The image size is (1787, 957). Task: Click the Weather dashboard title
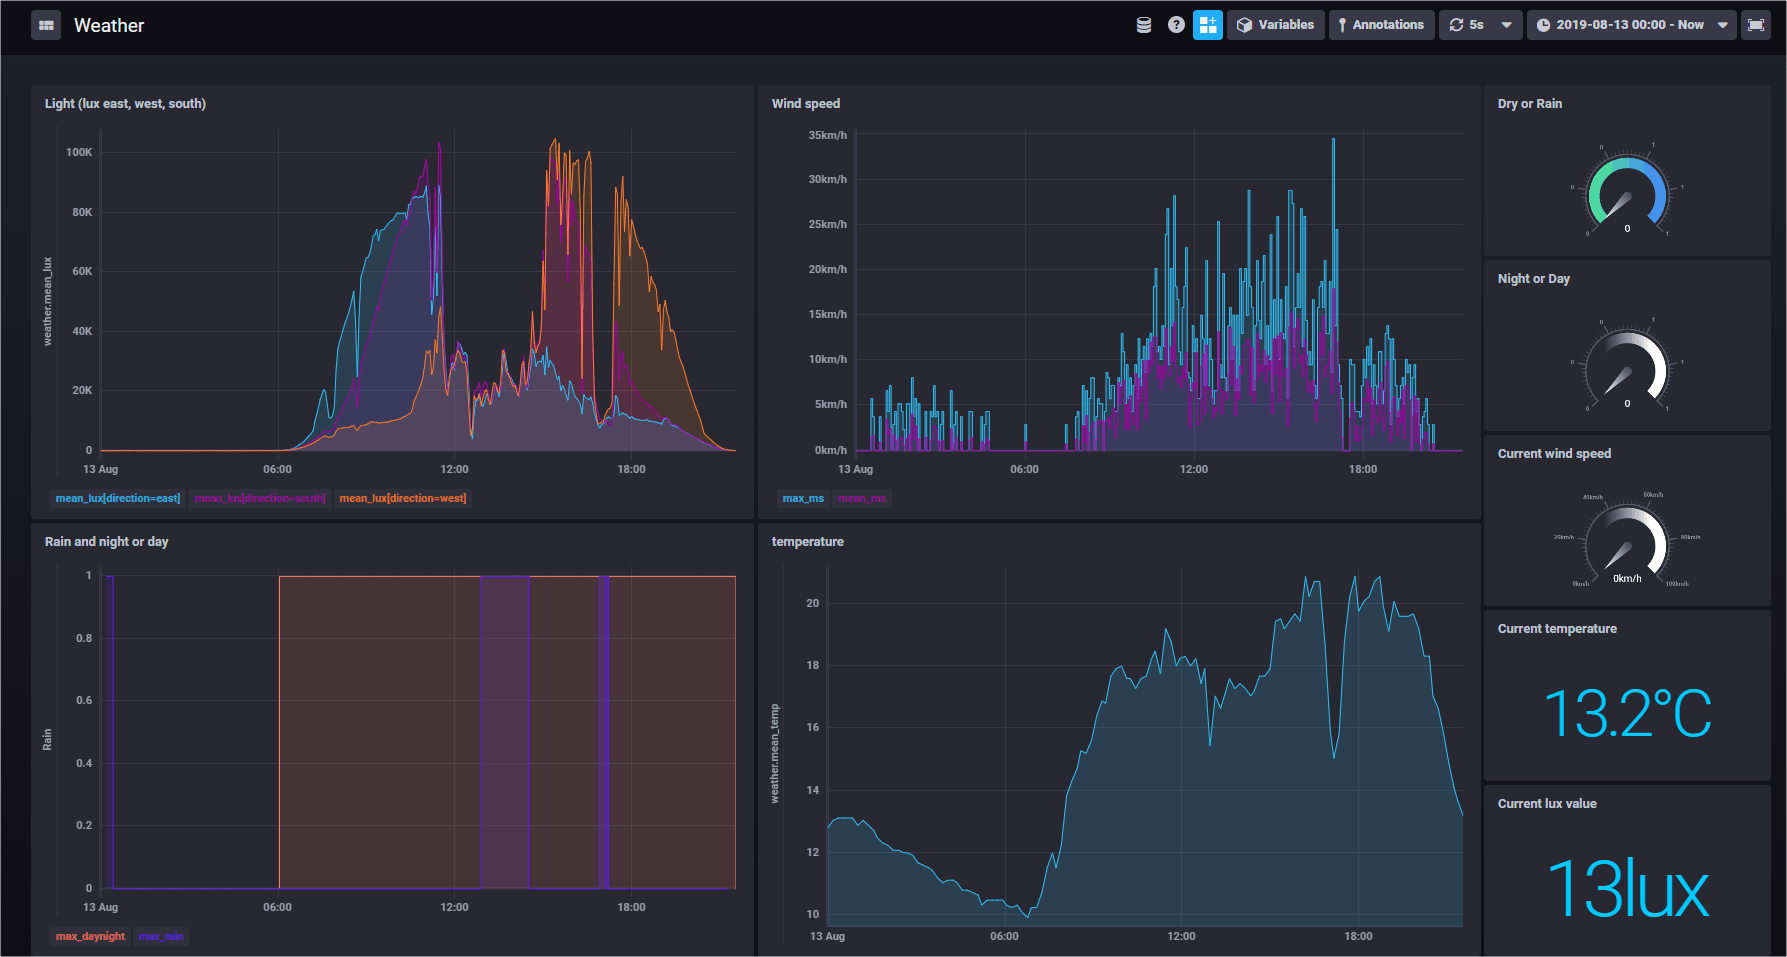coord(109,25)
